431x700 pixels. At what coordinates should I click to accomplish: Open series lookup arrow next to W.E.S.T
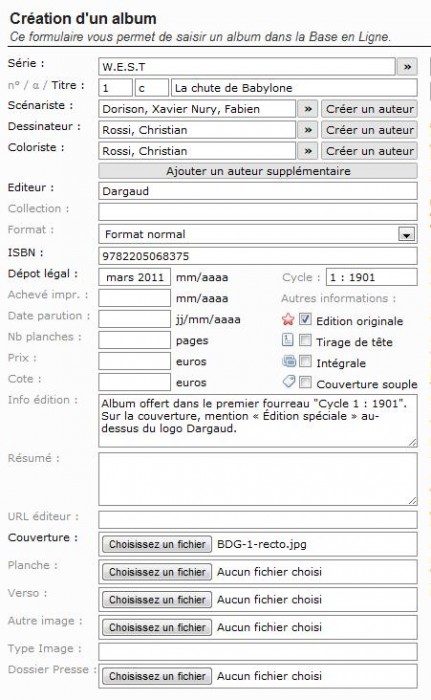tap(407, 67)
